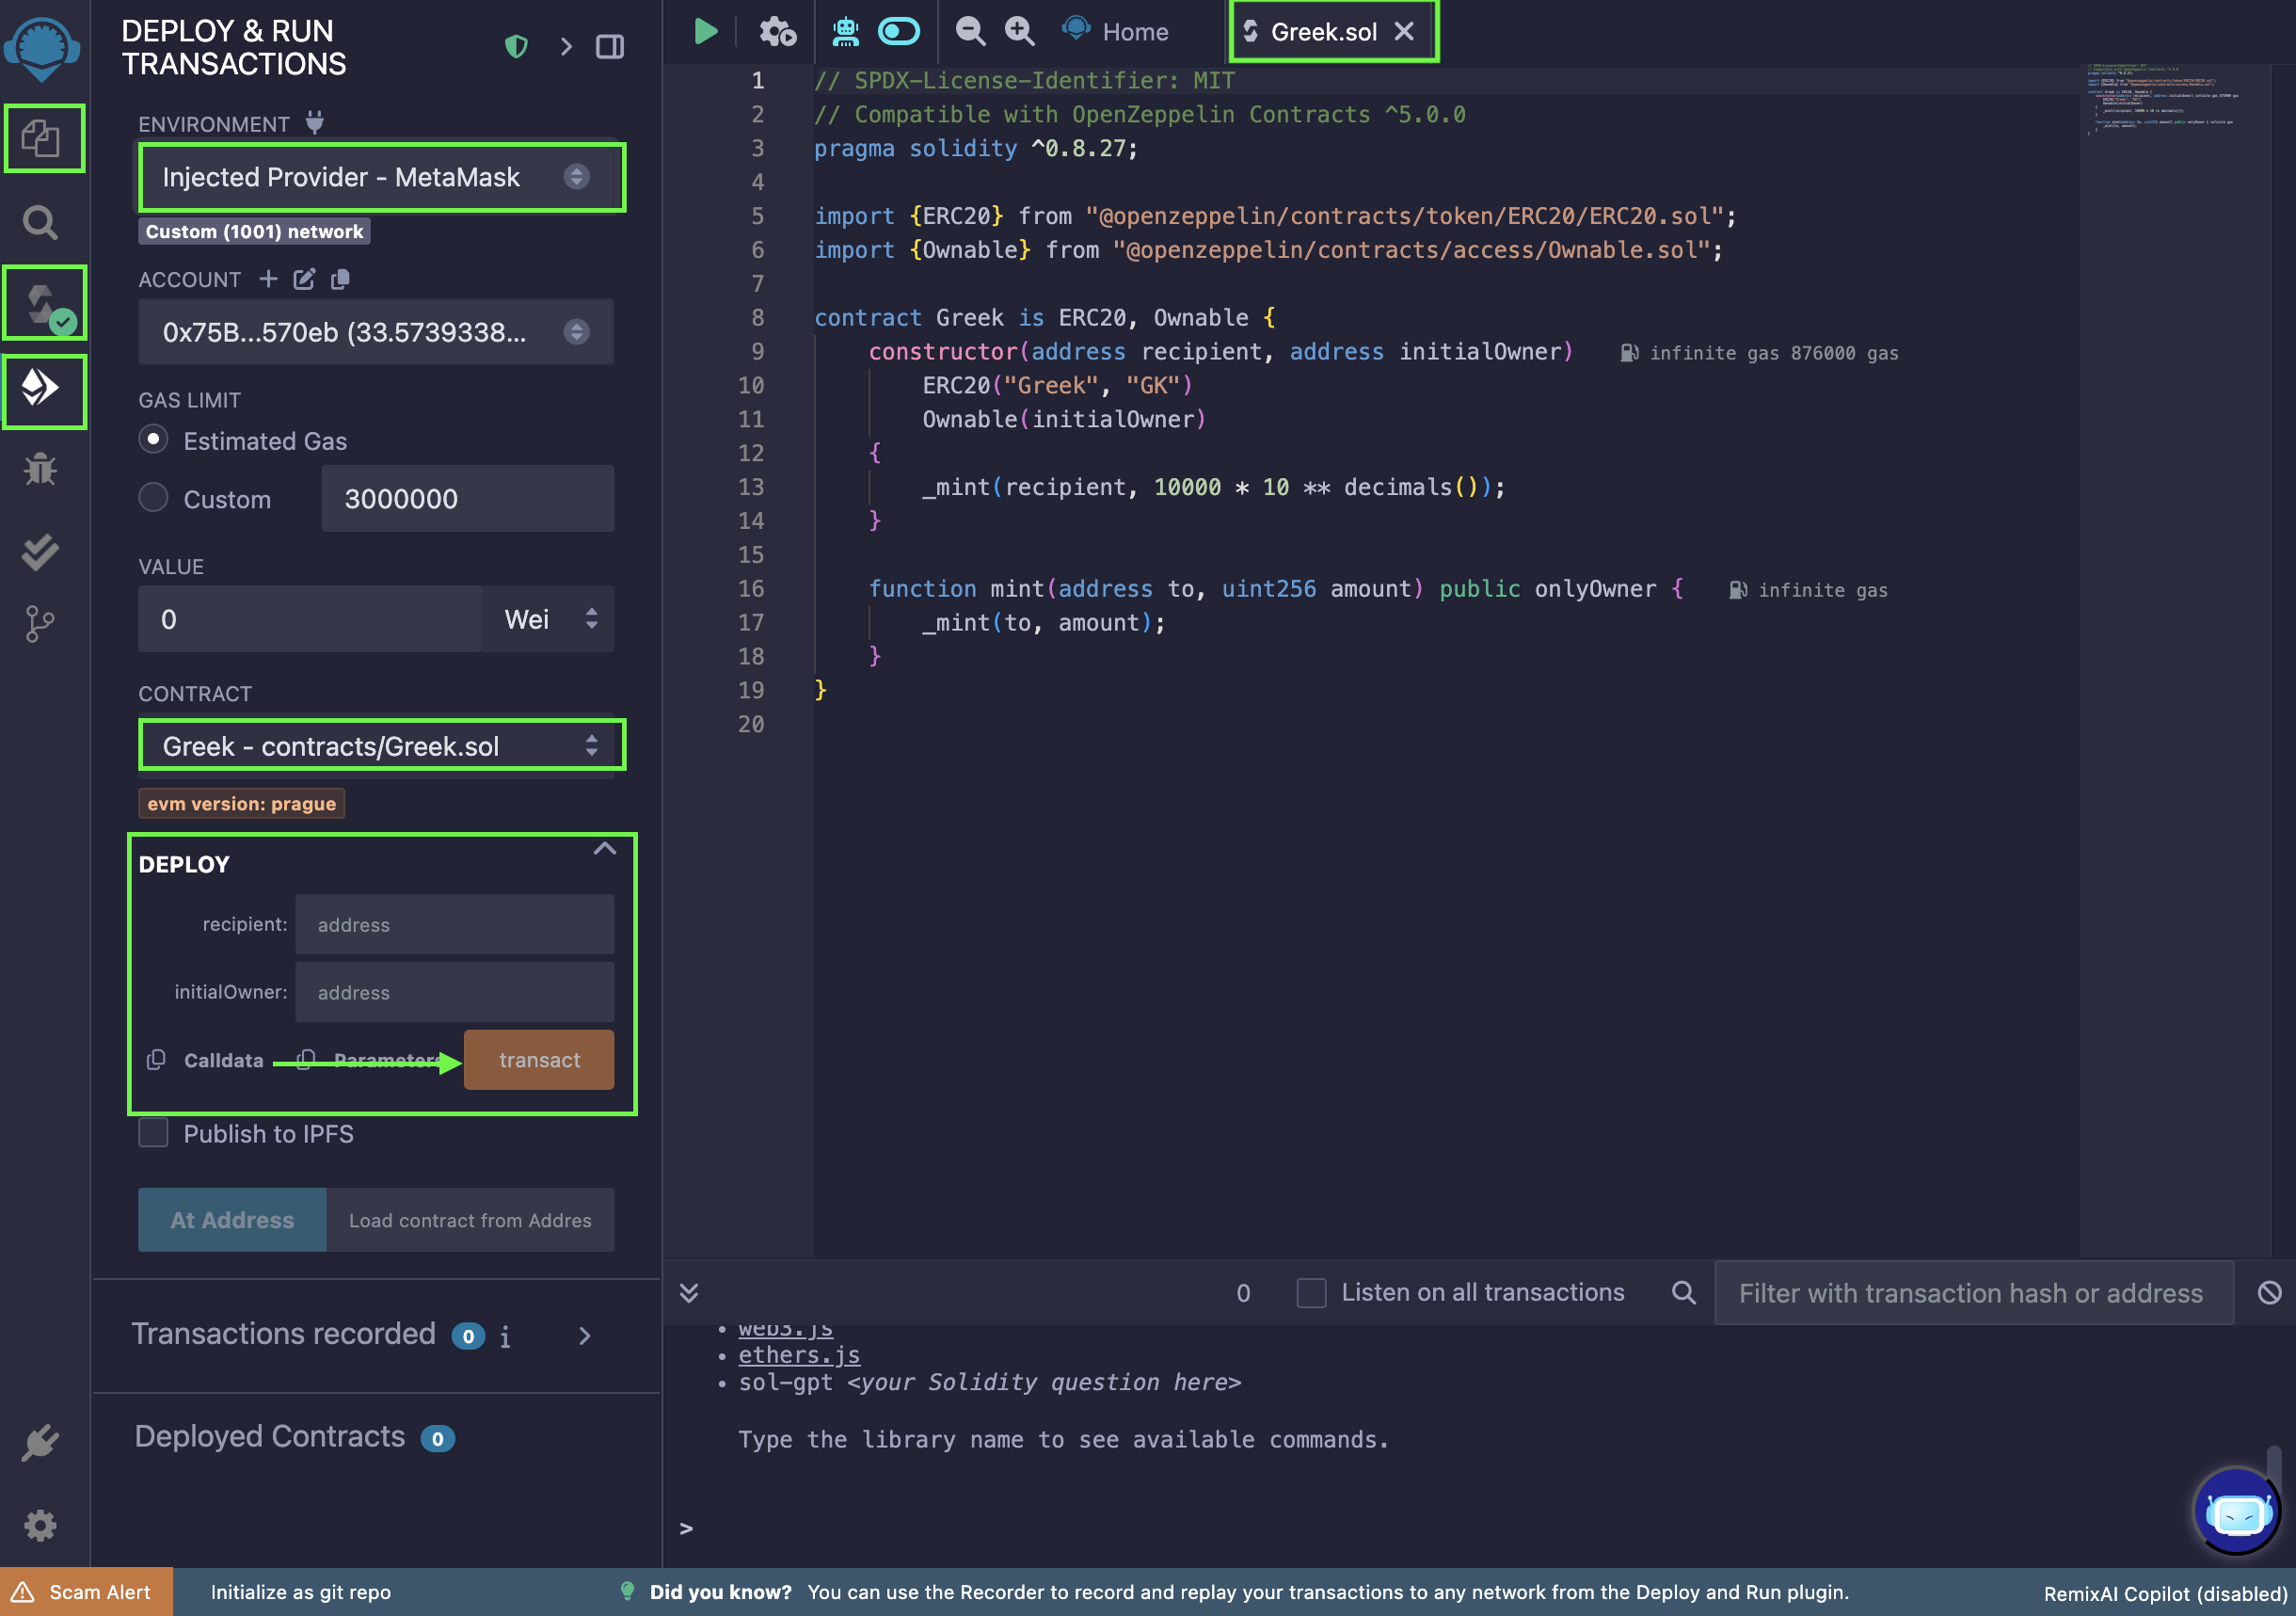Open Deploy & run transactions sidebar icon
This screenshot has height=1616, width=2296.
(x=41, y=388)
